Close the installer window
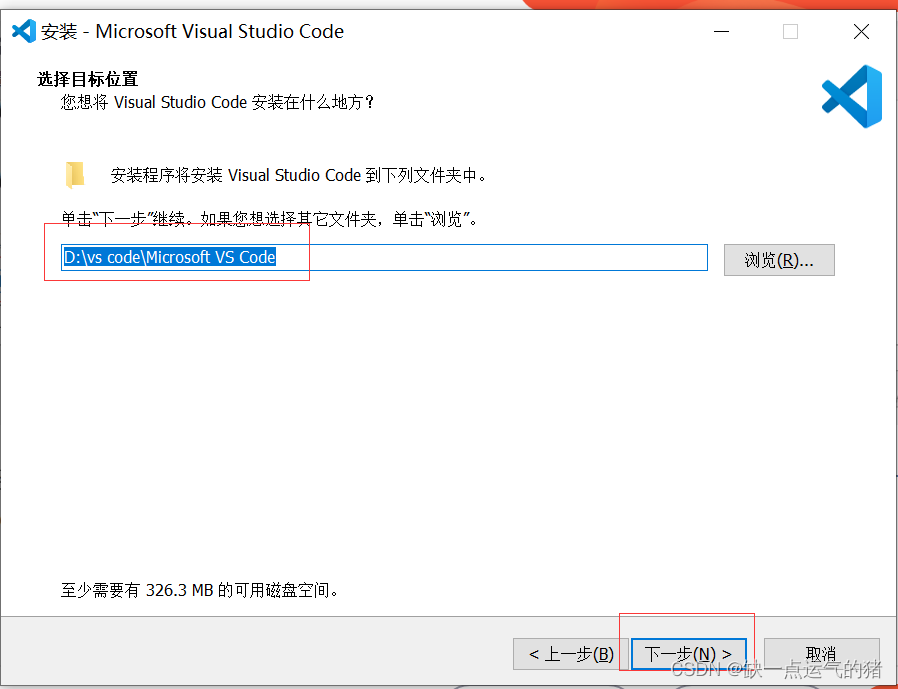This screenshot has height=689, width=898. 861,32
